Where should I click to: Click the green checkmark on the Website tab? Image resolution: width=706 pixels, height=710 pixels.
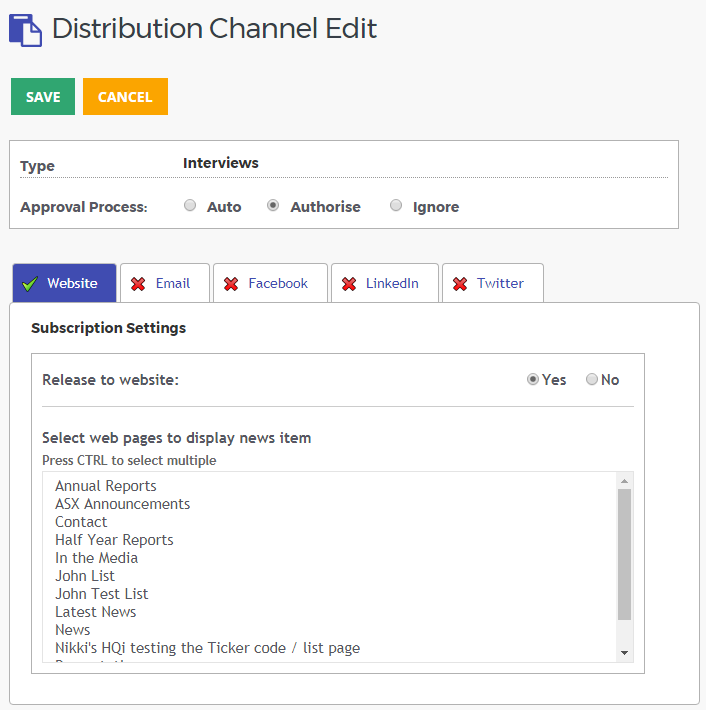(30, 284)
